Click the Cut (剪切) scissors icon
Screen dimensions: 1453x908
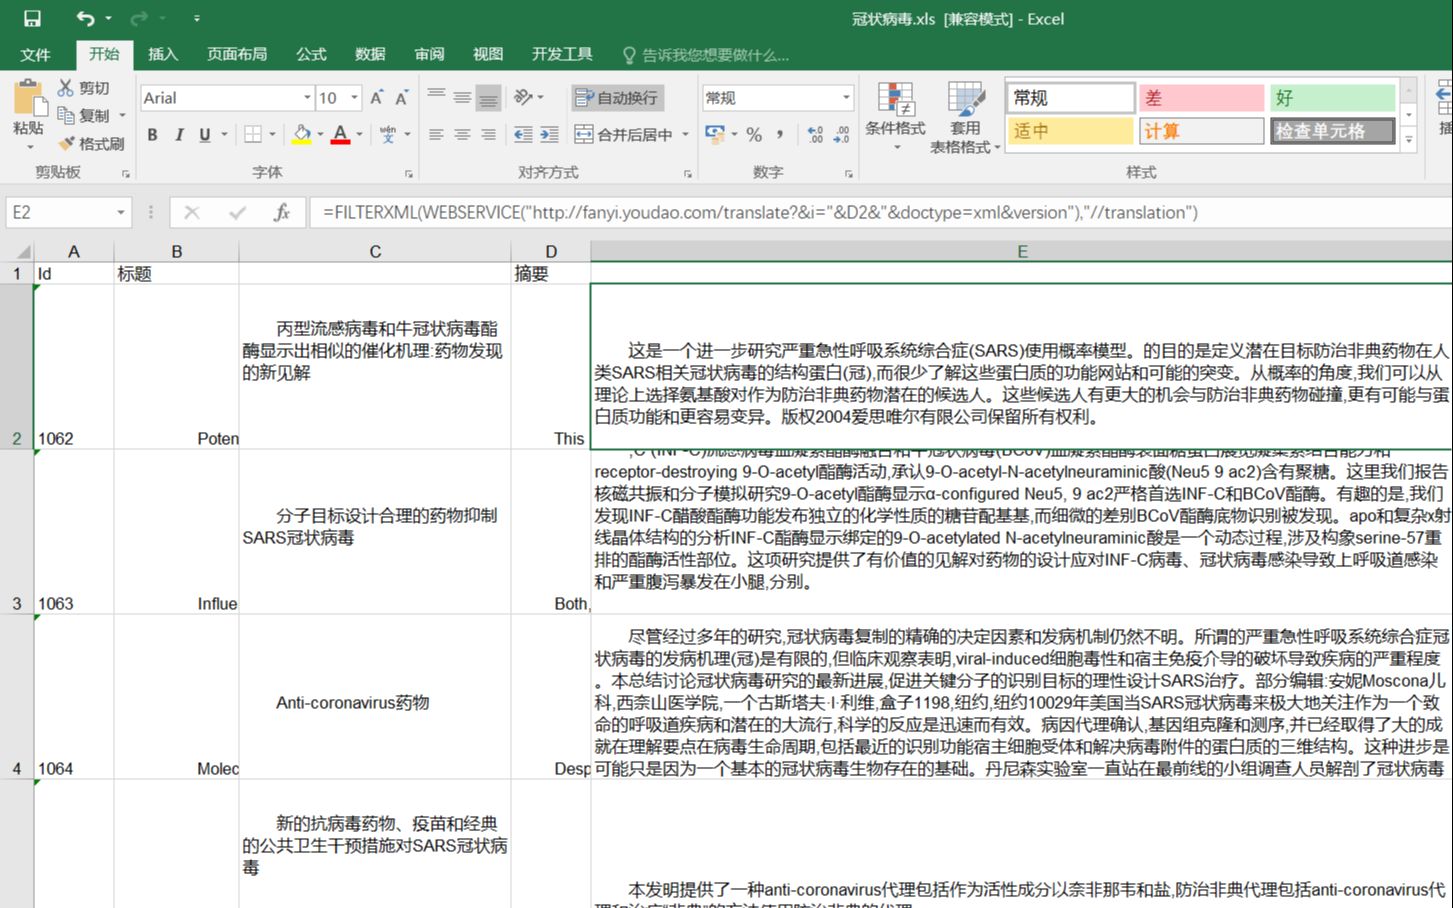66,88
